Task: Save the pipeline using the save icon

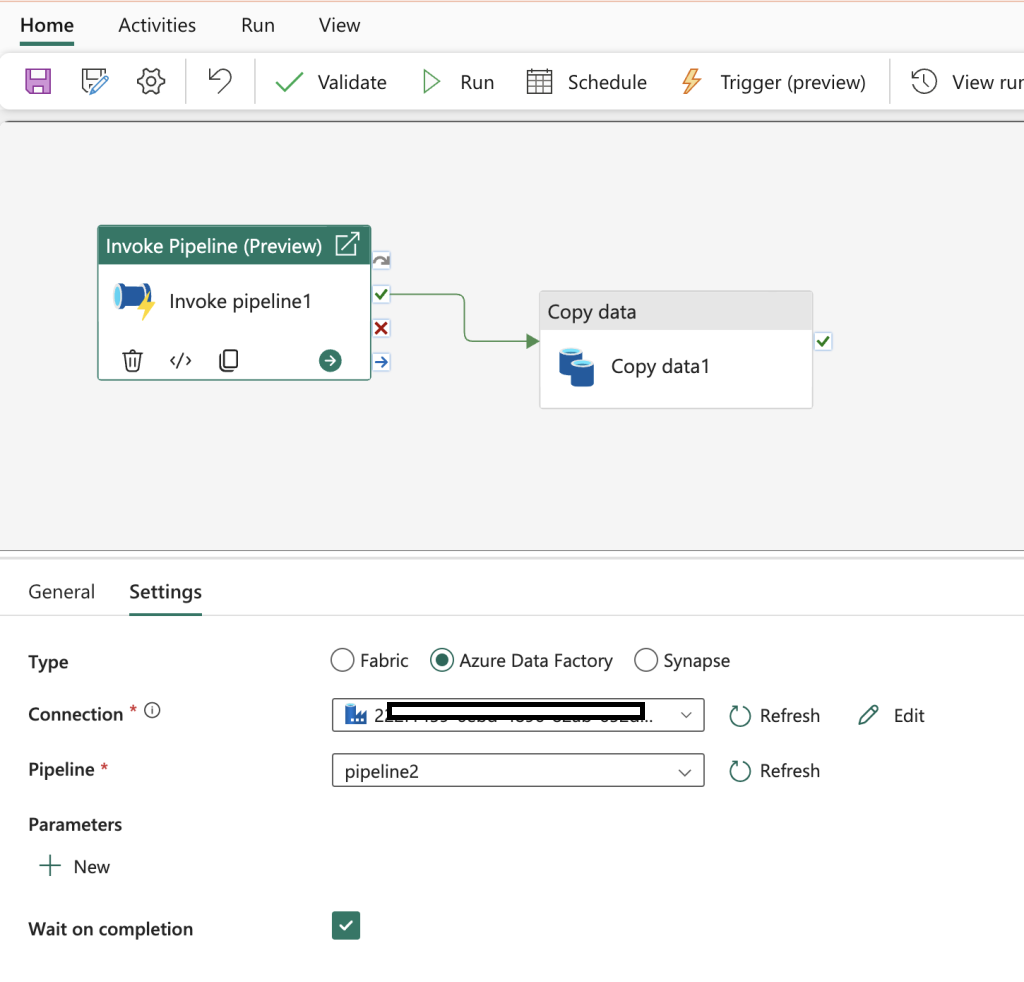Action: 38,81
